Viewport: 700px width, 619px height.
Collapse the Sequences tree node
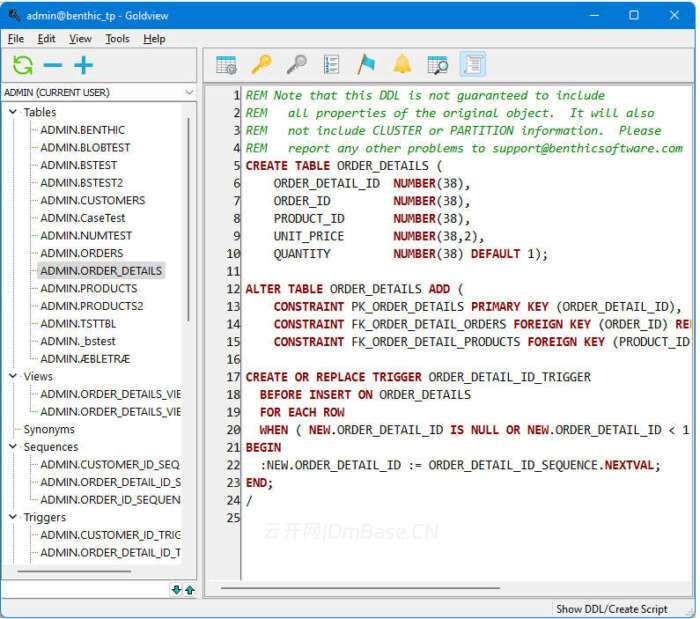[x=13, y=447]
